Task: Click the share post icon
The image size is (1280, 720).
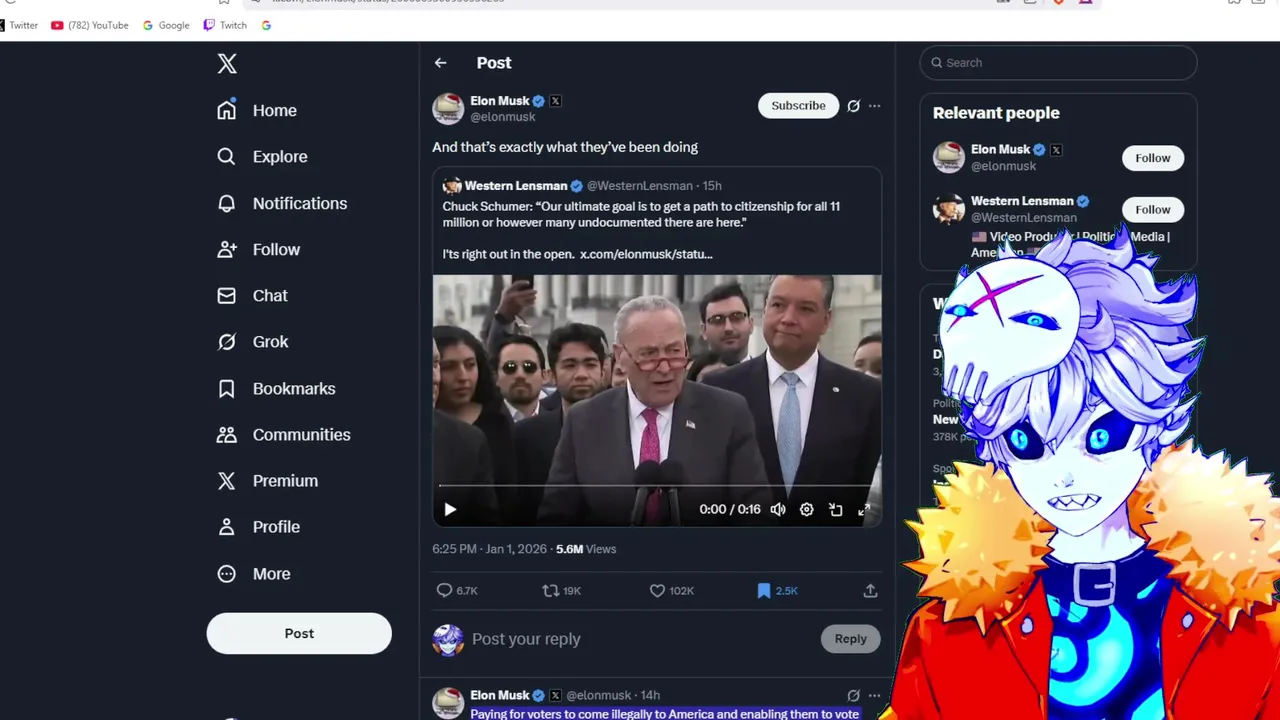Action: tap(870, 591)
